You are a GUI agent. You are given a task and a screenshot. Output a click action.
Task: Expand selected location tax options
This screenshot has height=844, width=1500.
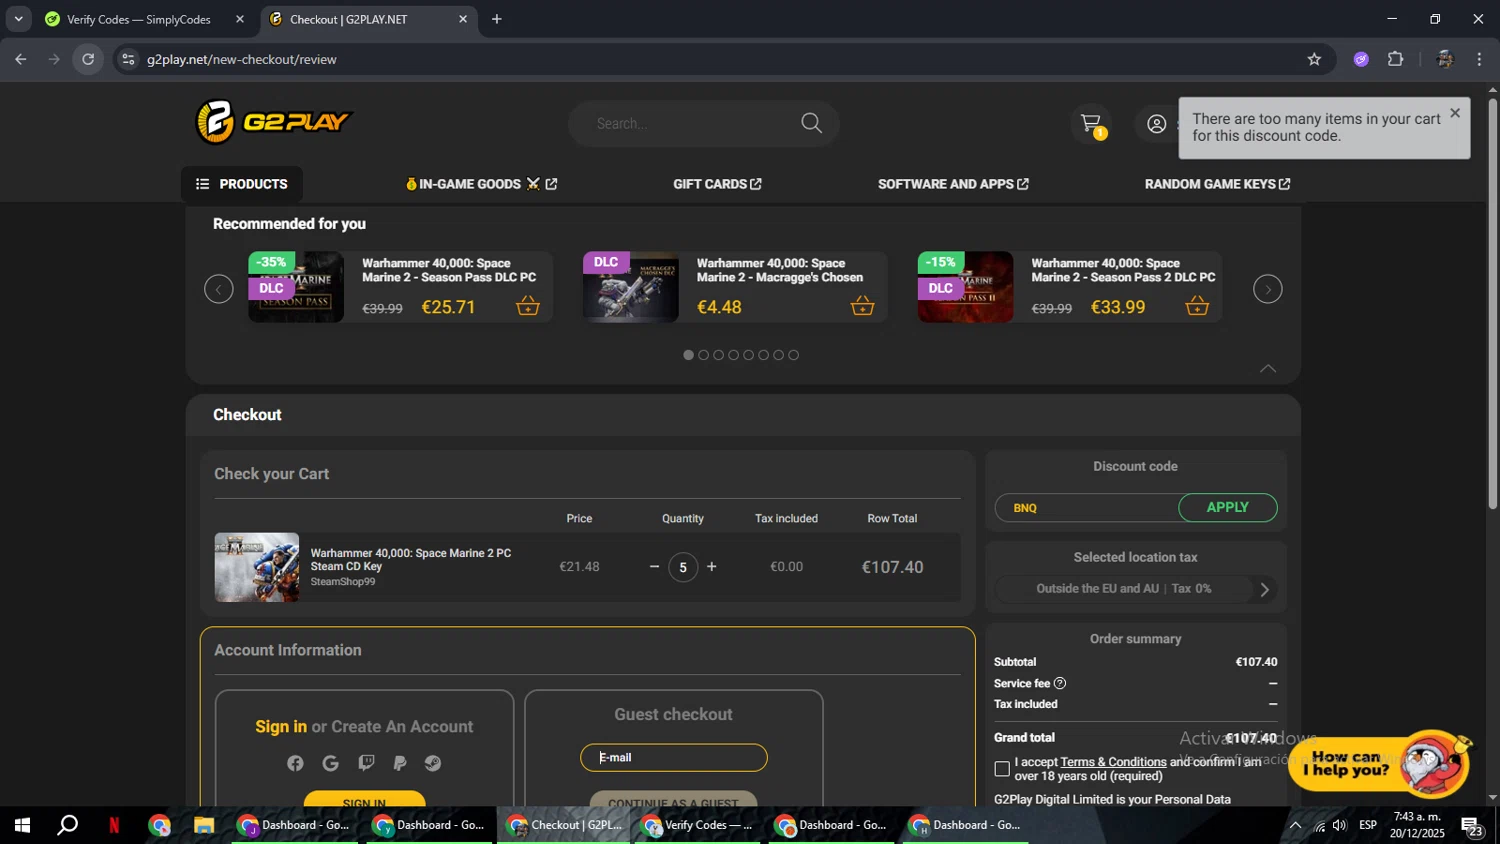click(x=1264, y=589)
